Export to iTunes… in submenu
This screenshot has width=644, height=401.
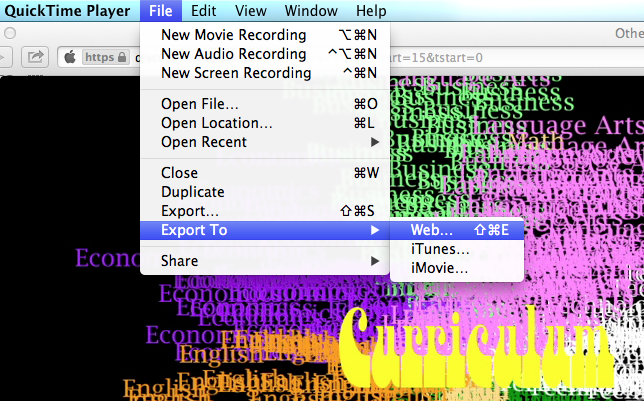point(457,249)
